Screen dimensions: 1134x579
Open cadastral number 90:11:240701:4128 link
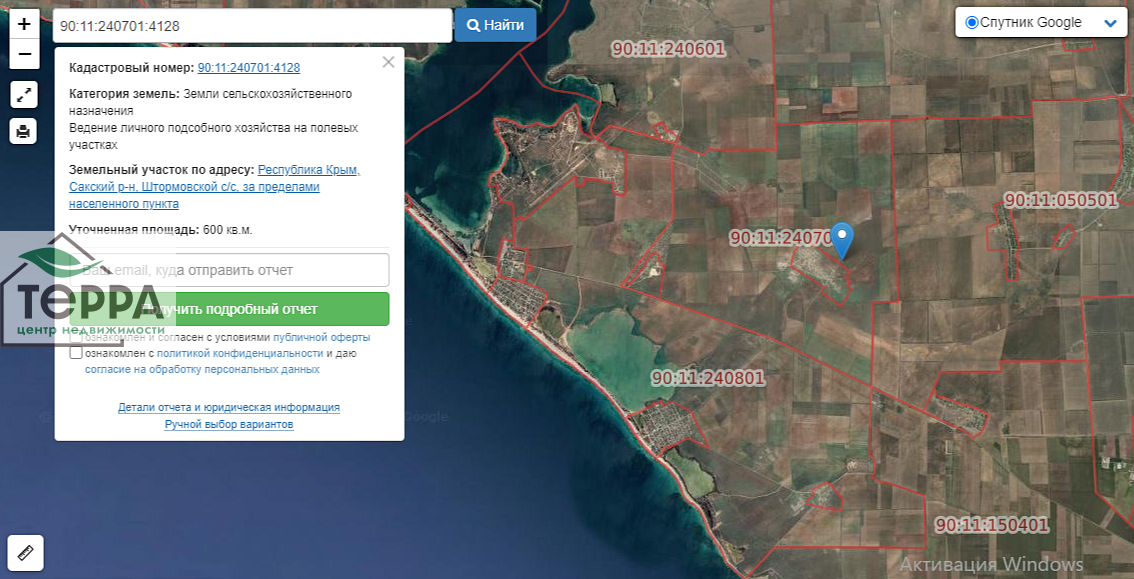tap(249, 68)
